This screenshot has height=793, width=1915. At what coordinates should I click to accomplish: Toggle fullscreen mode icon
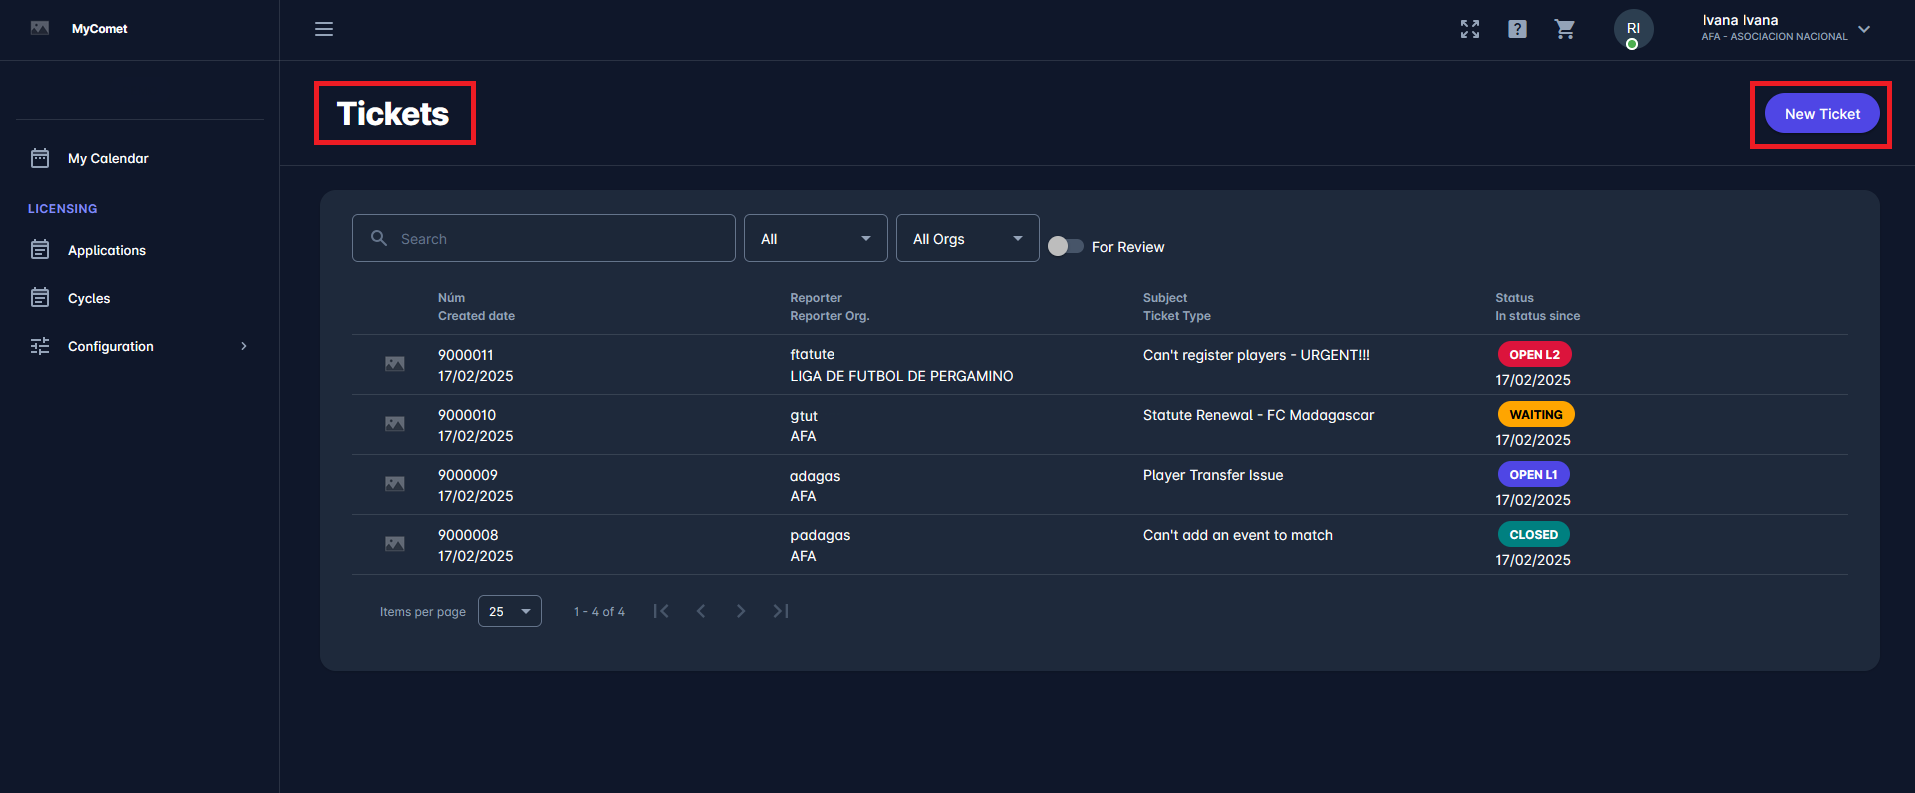[x=1469, y=29]
